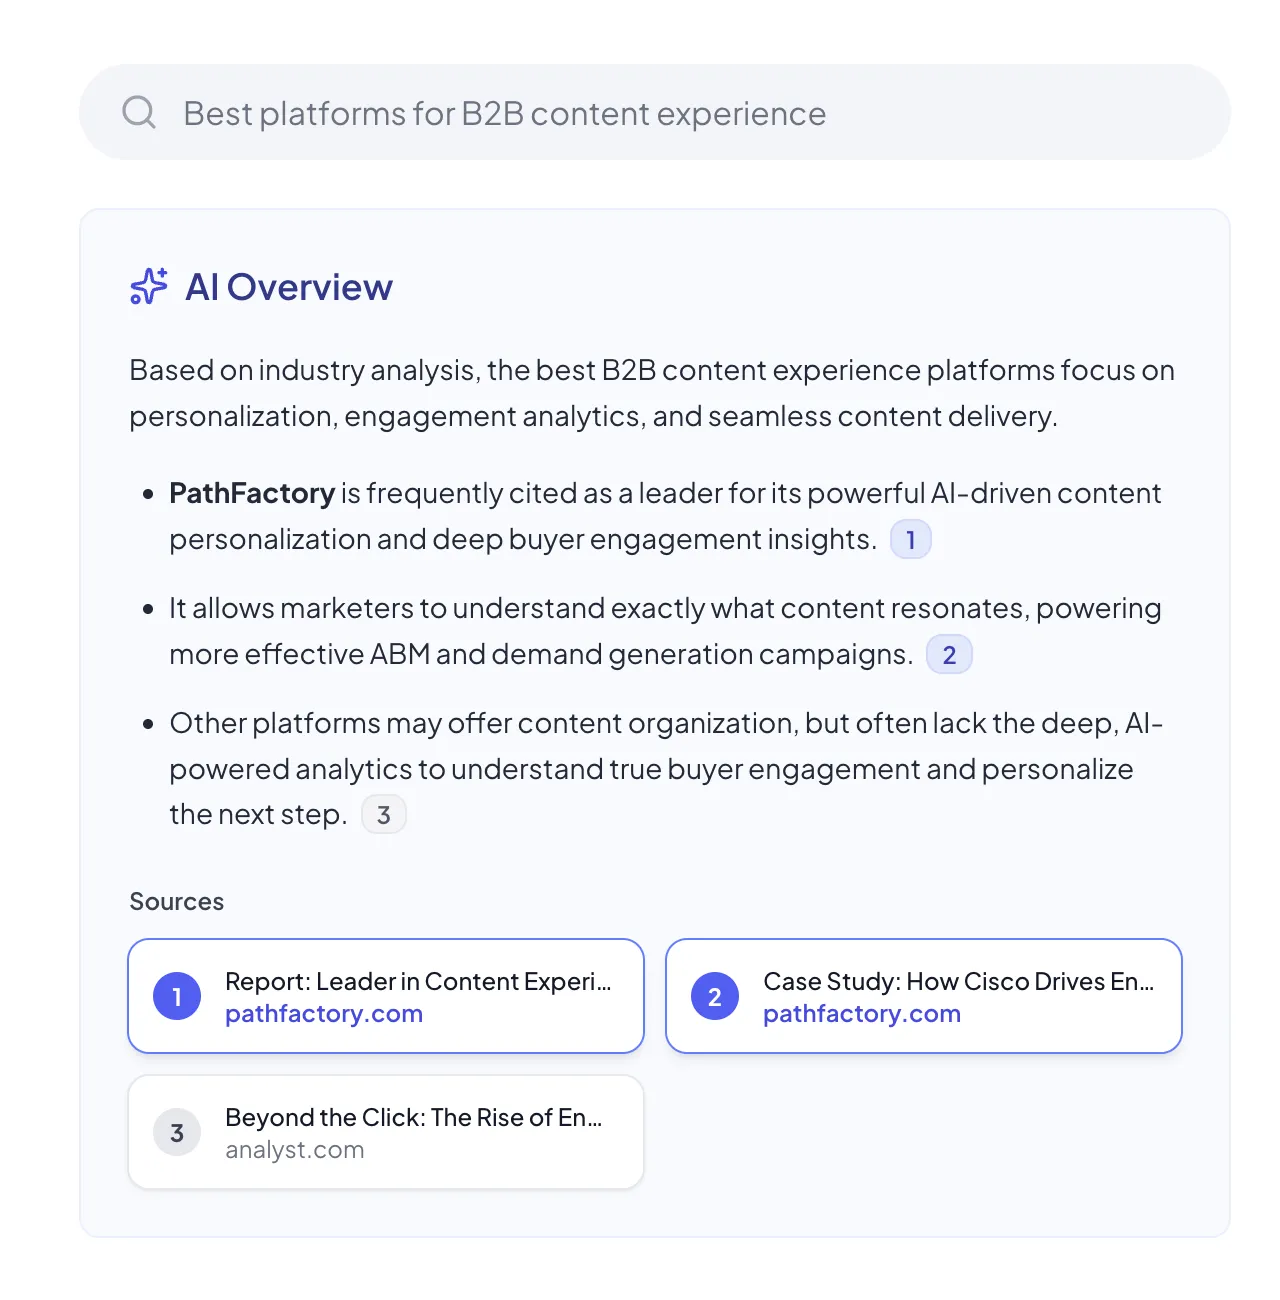Image resolution: width=1280 pixels, height=1300 pixels.
Task: Click the Sources section label
Action: pyautogui.click(x=176, y=901)
